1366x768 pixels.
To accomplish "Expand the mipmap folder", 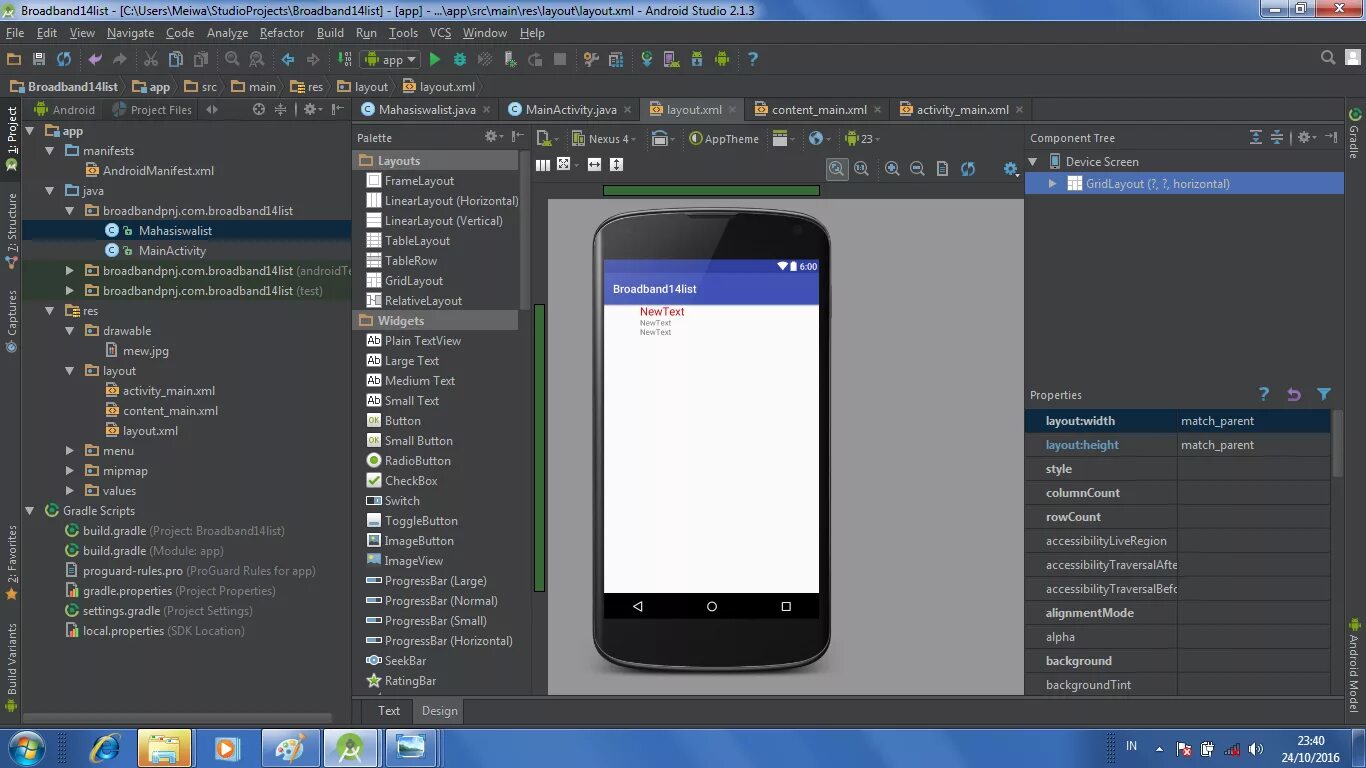I will (x=69, y=471).
